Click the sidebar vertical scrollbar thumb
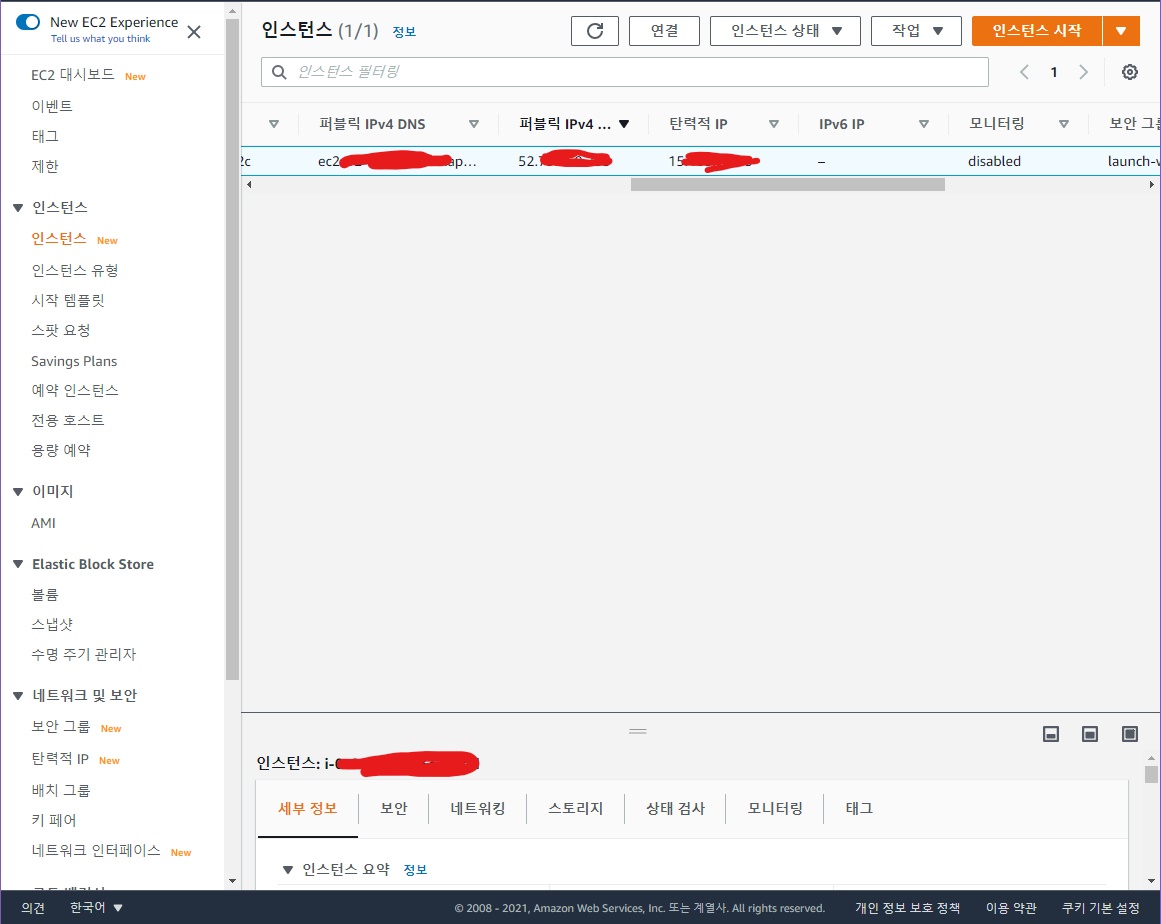Screen dimensions: 1161x924 pyautogui.click(x=232, y=348)
